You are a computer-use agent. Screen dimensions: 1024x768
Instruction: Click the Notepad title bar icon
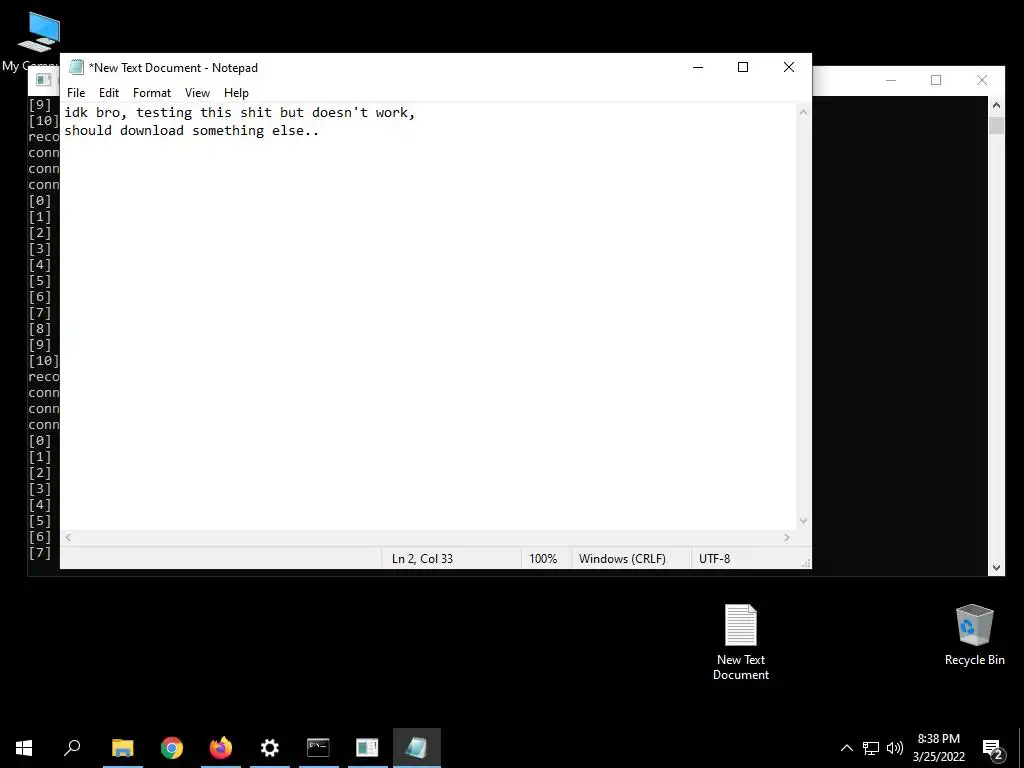click(76, 67)
